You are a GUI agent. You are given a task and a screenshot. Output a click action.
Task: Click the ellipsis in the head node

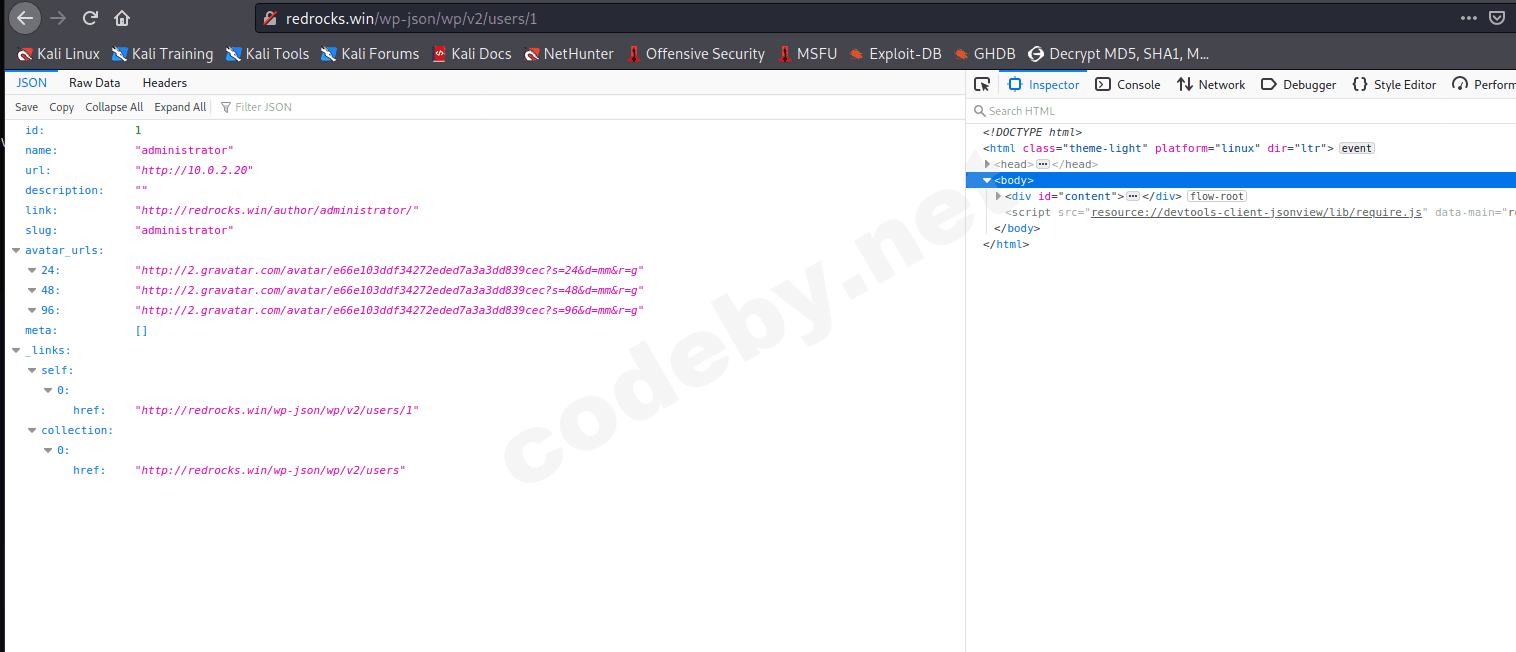point(1042,164)
